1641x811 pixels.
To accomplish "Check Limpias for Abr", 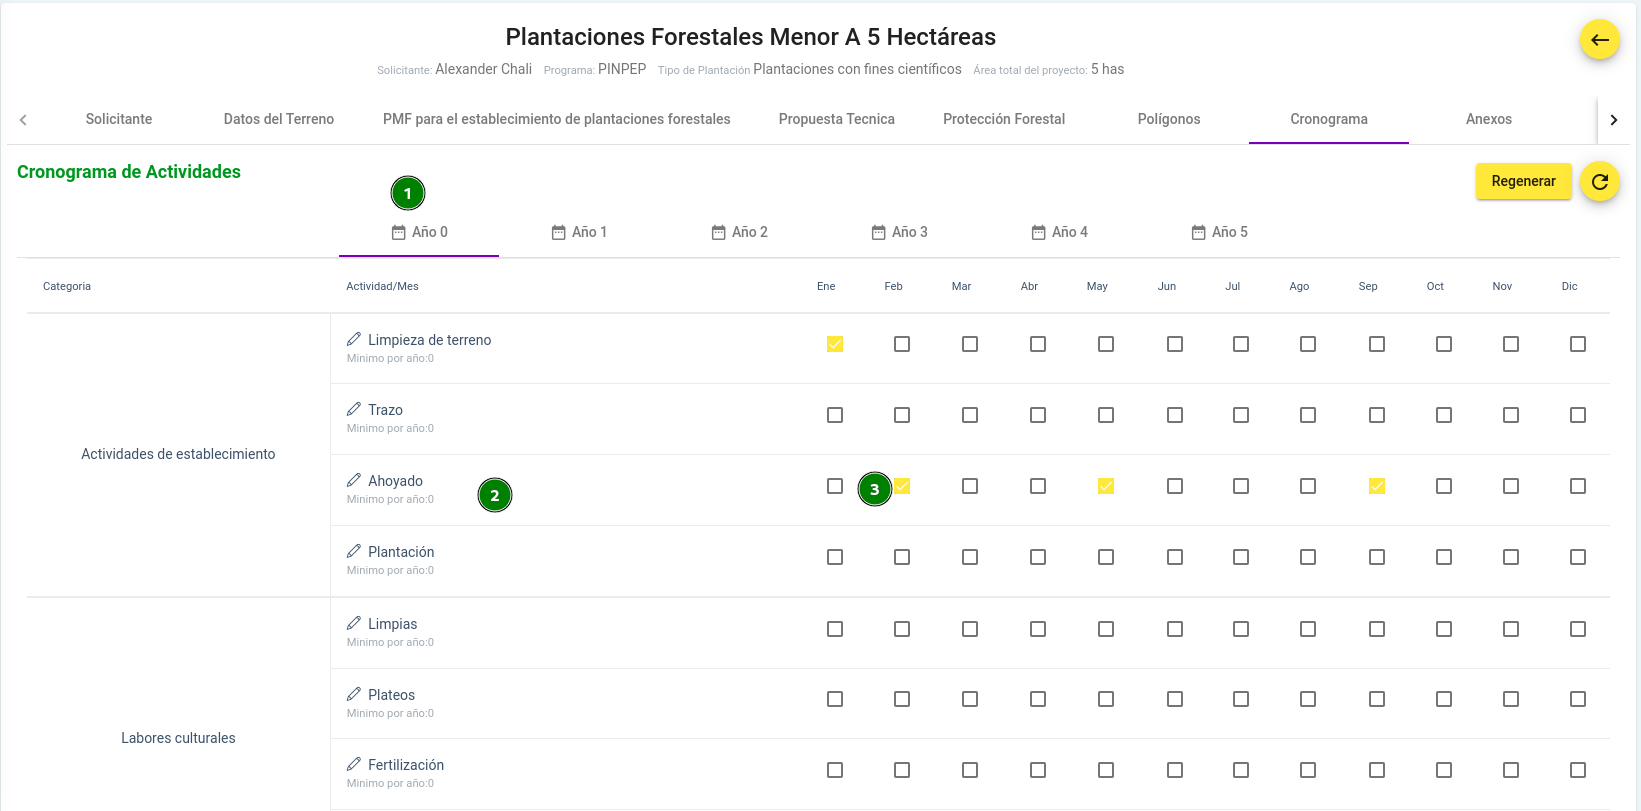I will pos(1038,629).
